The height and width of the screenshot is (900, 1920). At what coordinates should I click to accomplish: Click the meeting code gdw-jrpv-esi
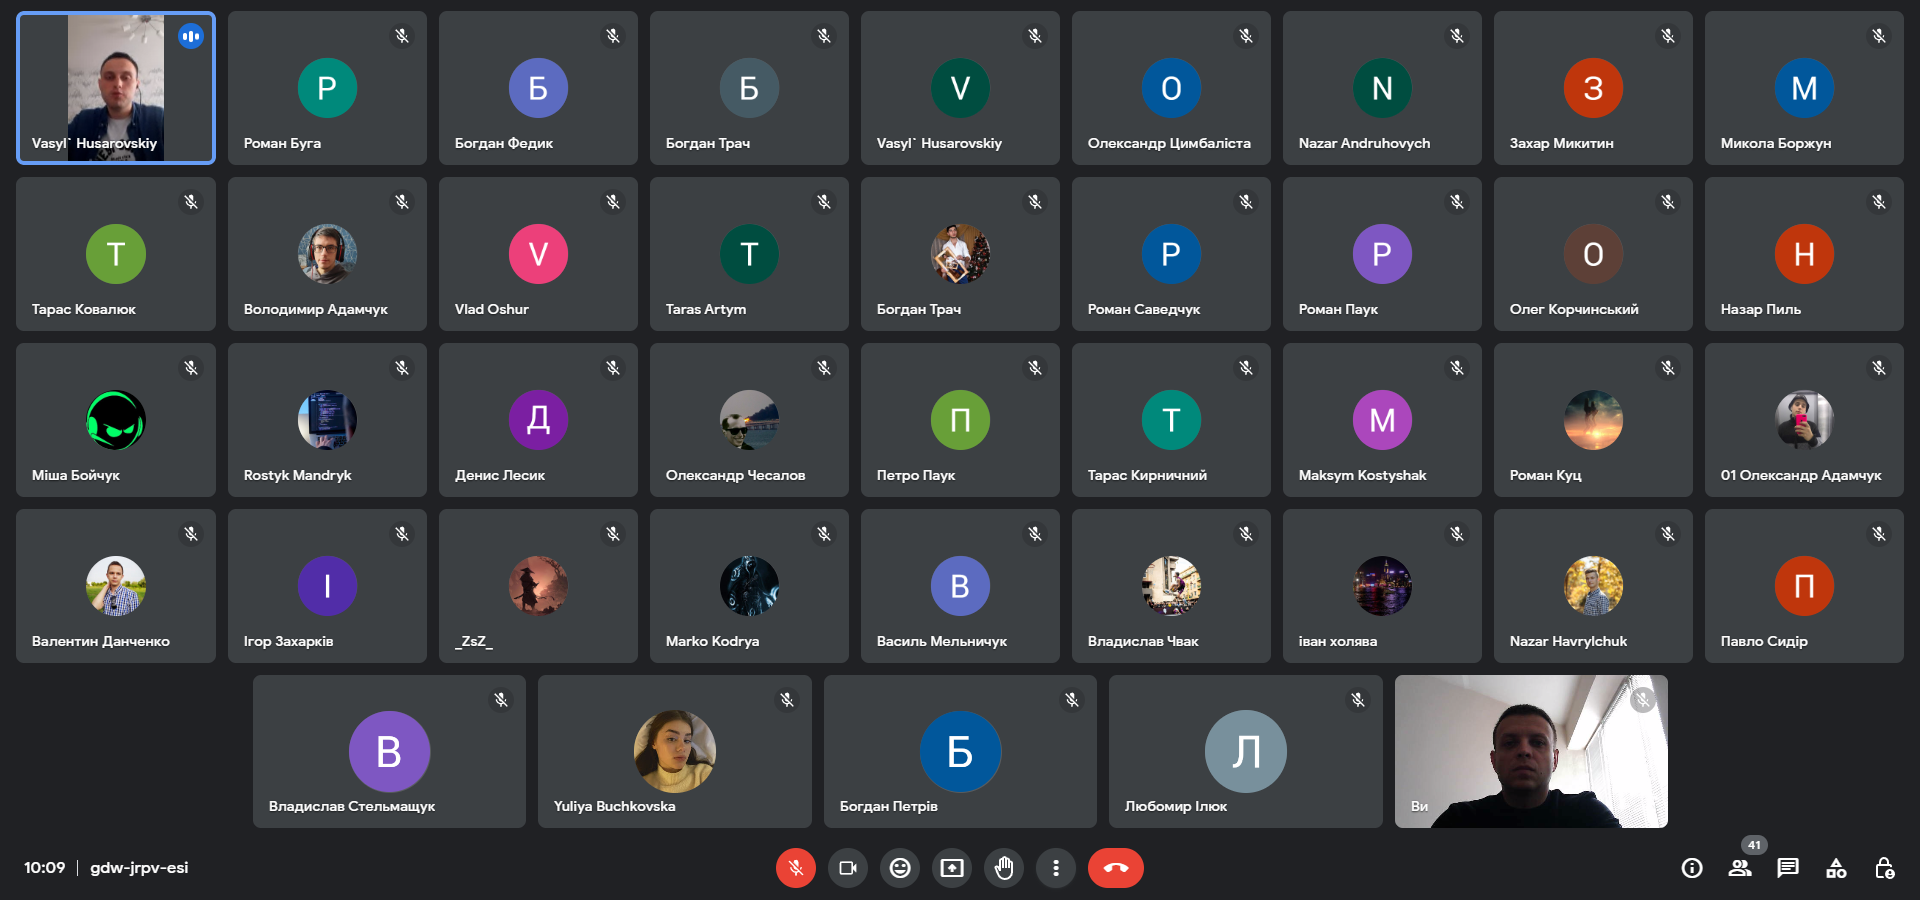pos(139,868)
